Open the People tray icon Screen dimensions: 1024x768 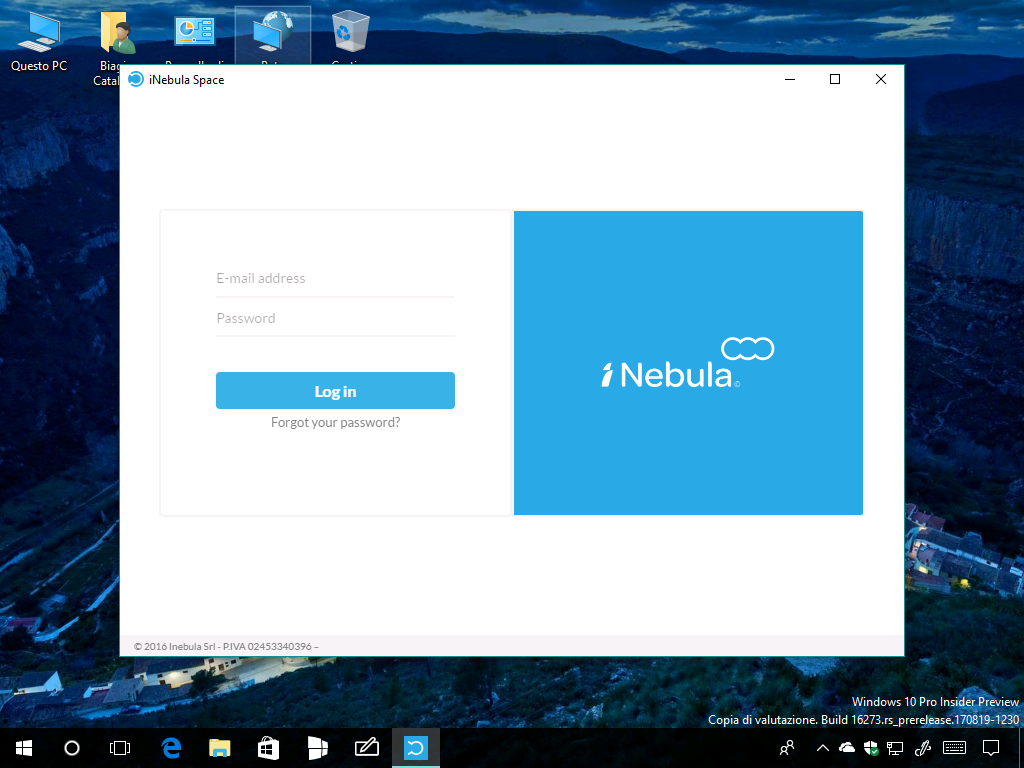tap(787, 748)
